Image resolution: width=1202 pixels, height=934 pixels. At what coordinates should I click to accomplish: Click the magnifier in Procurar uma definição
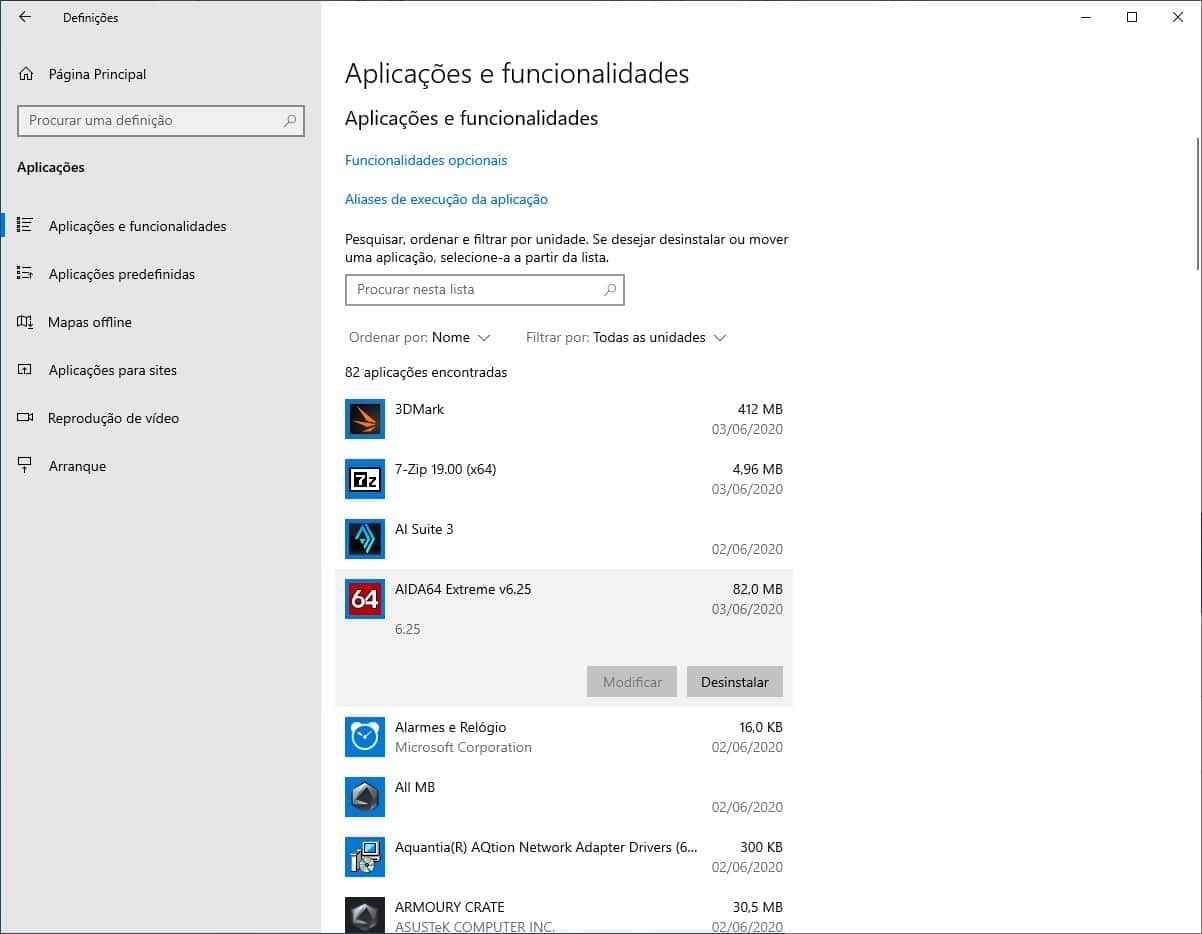pos(290,120)
